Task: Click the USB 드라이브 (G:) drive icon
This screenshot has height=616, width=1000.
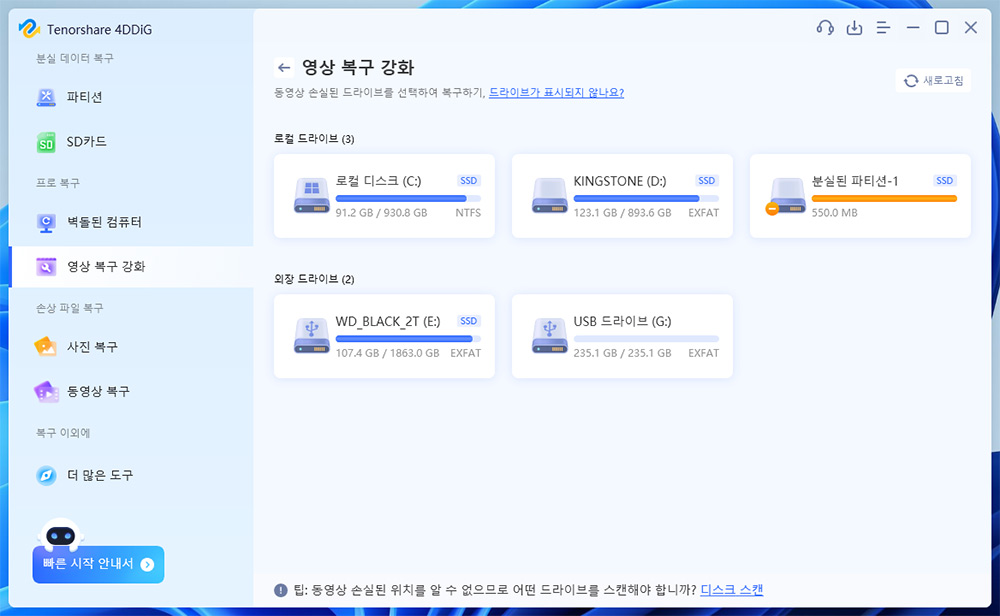Action: tap(549, 335)
